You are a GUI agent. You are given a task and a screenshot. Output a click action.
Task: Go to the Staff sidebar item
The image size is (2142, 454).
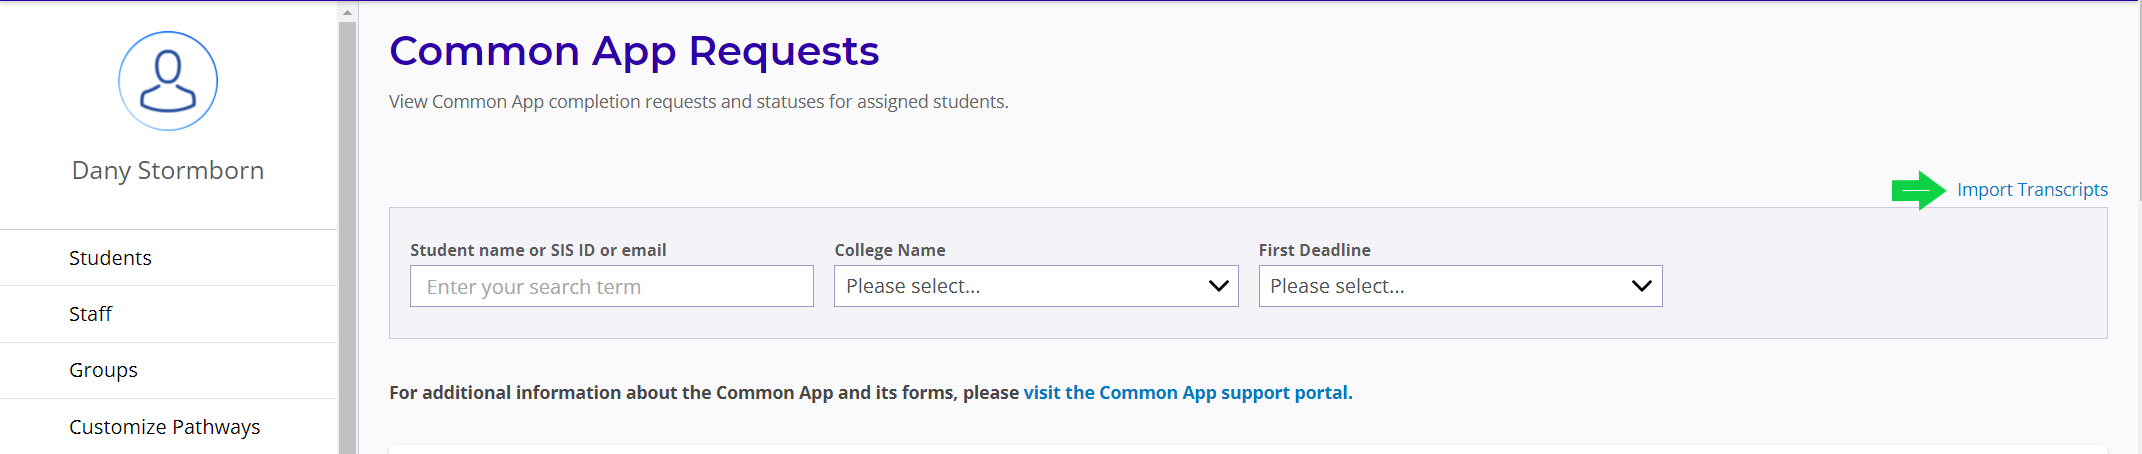[90, 314]
